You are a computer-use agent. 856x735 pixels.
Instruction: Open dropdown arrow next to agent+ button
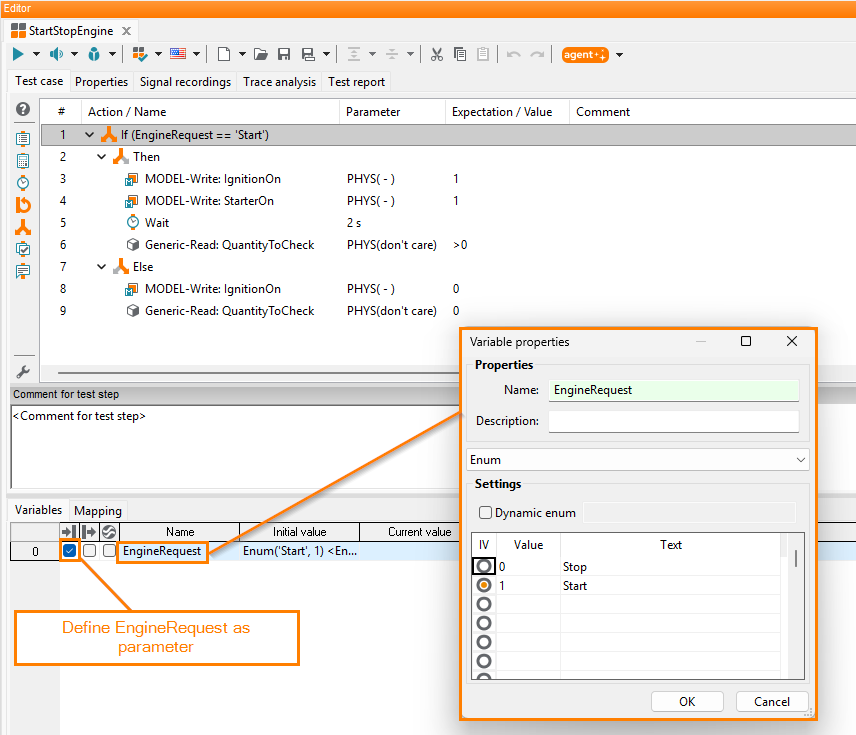[619, 55]
